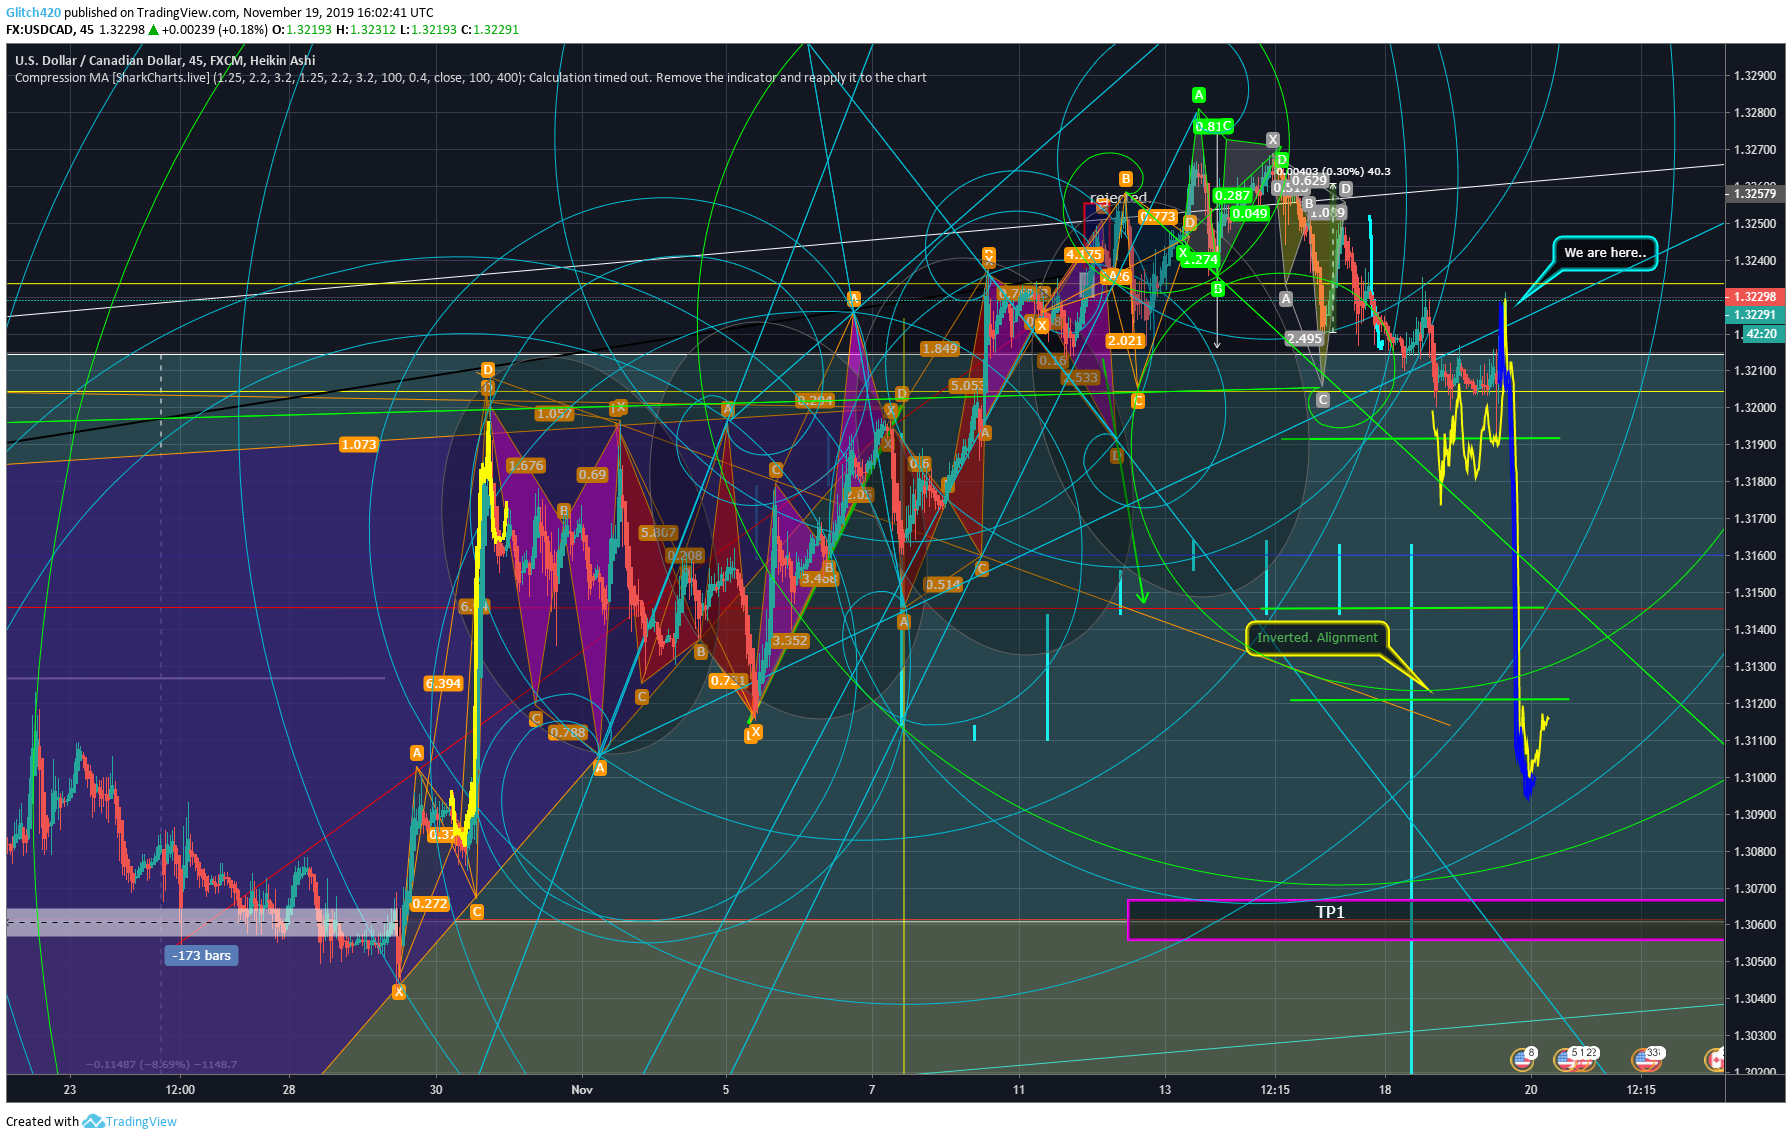
Task: Open the Glitch420 author name in the header
Action: [x=33, y=12]
